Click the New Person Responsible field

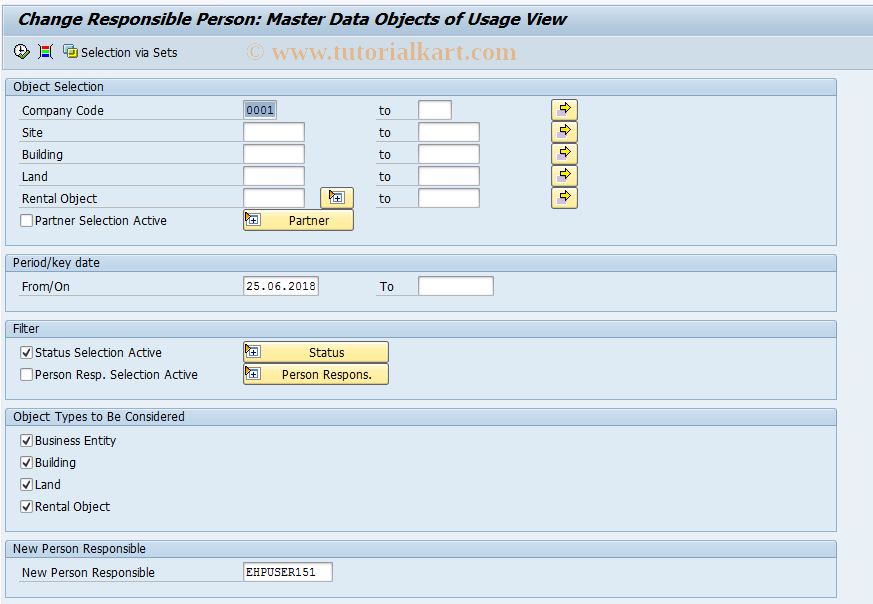point(288,572)
